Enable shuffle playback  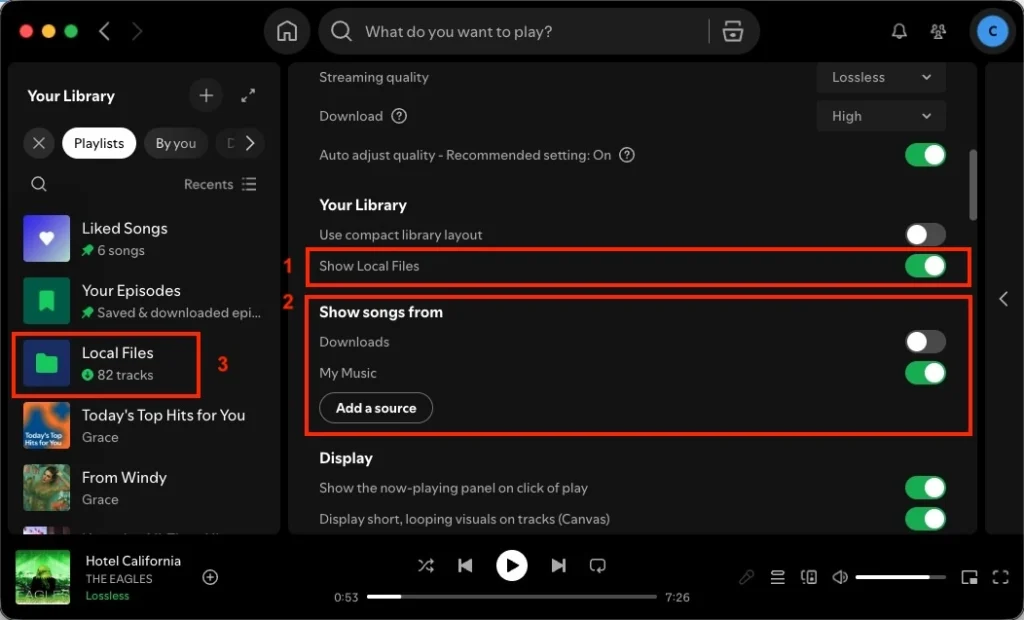point(425,565)
